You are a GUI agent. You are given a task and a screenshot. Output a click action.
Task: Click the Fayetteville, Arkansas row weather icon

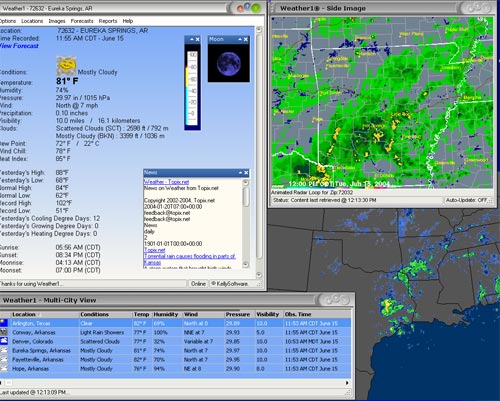tap(4, 359)
